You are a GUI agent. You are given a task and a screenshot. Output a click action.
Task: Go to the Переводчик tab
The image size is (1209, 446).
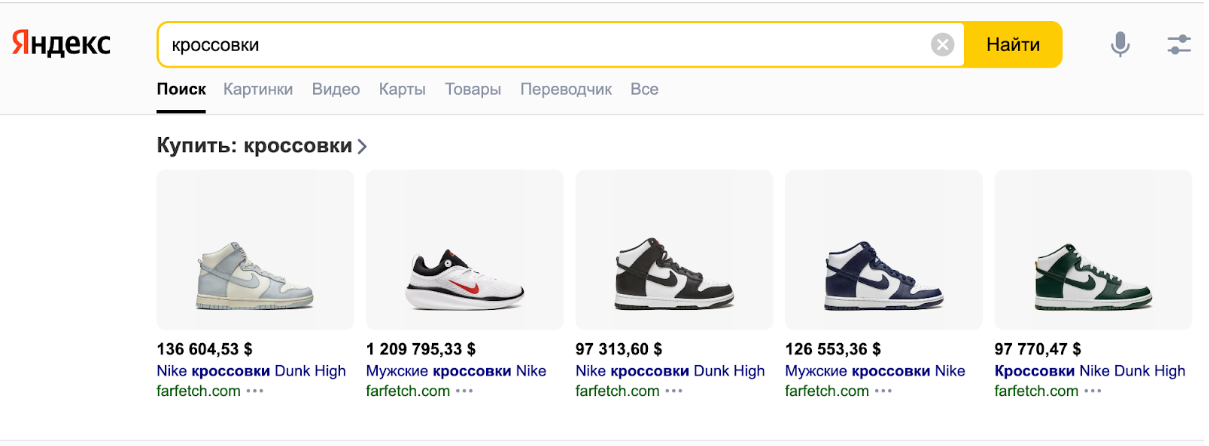tap(566, 89)
